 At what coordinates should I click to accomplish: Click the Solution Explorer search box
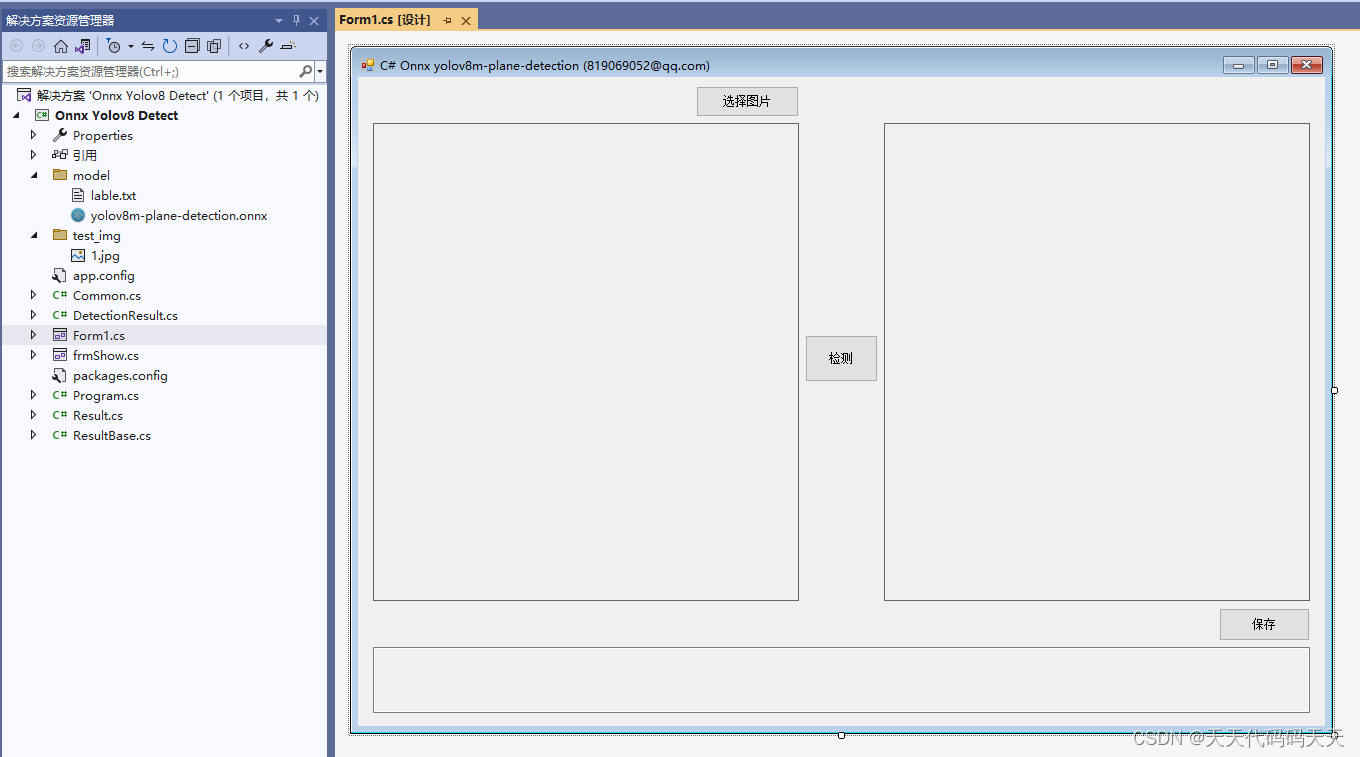tap(150, 71)
